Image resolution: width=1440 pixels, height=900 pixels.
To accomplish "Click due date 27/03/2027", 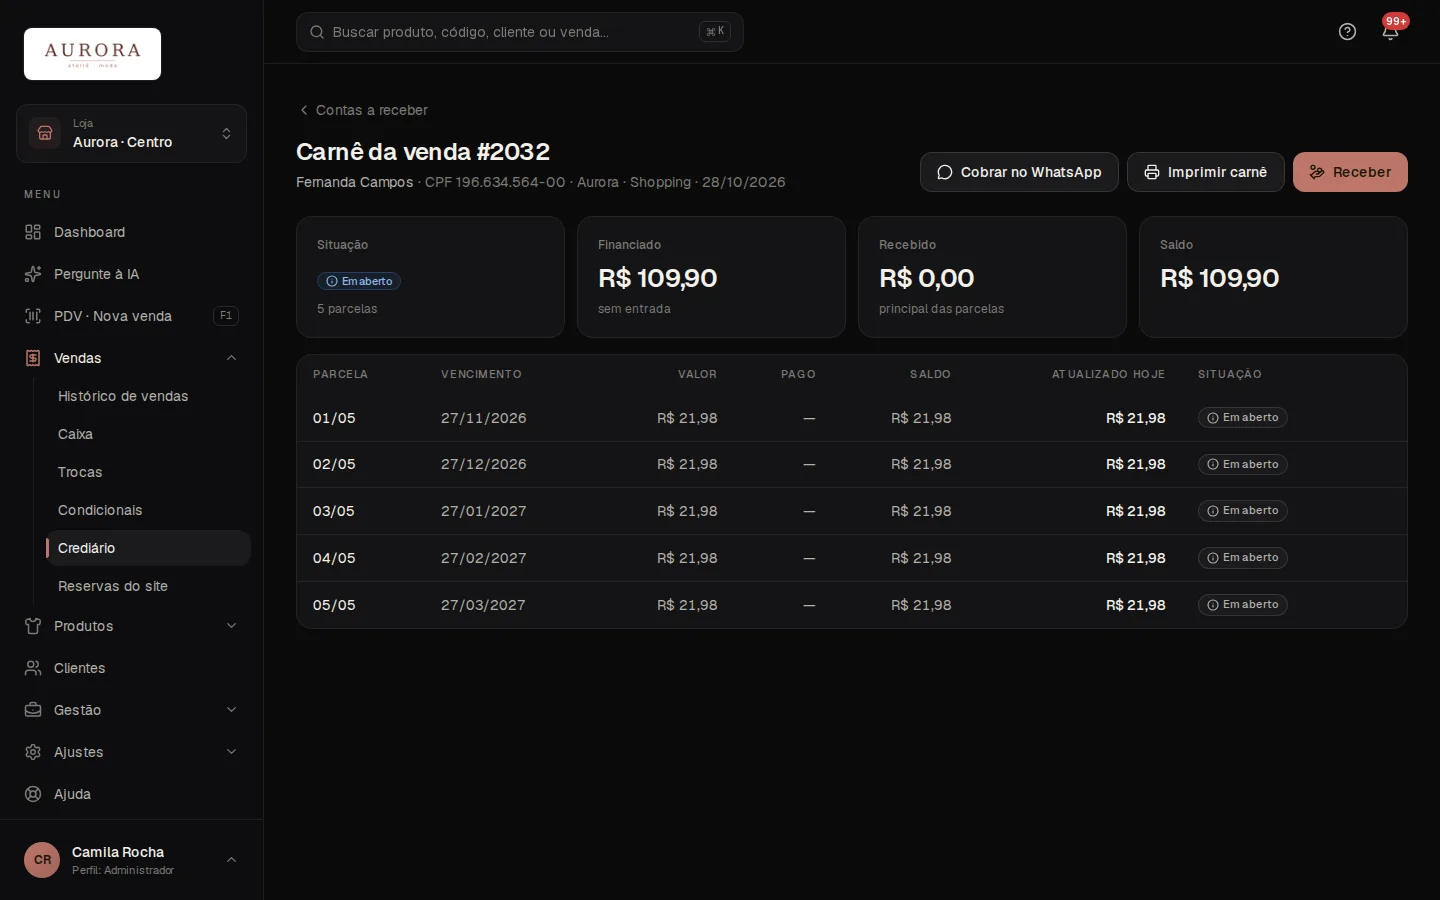I will tap(483, 605).
